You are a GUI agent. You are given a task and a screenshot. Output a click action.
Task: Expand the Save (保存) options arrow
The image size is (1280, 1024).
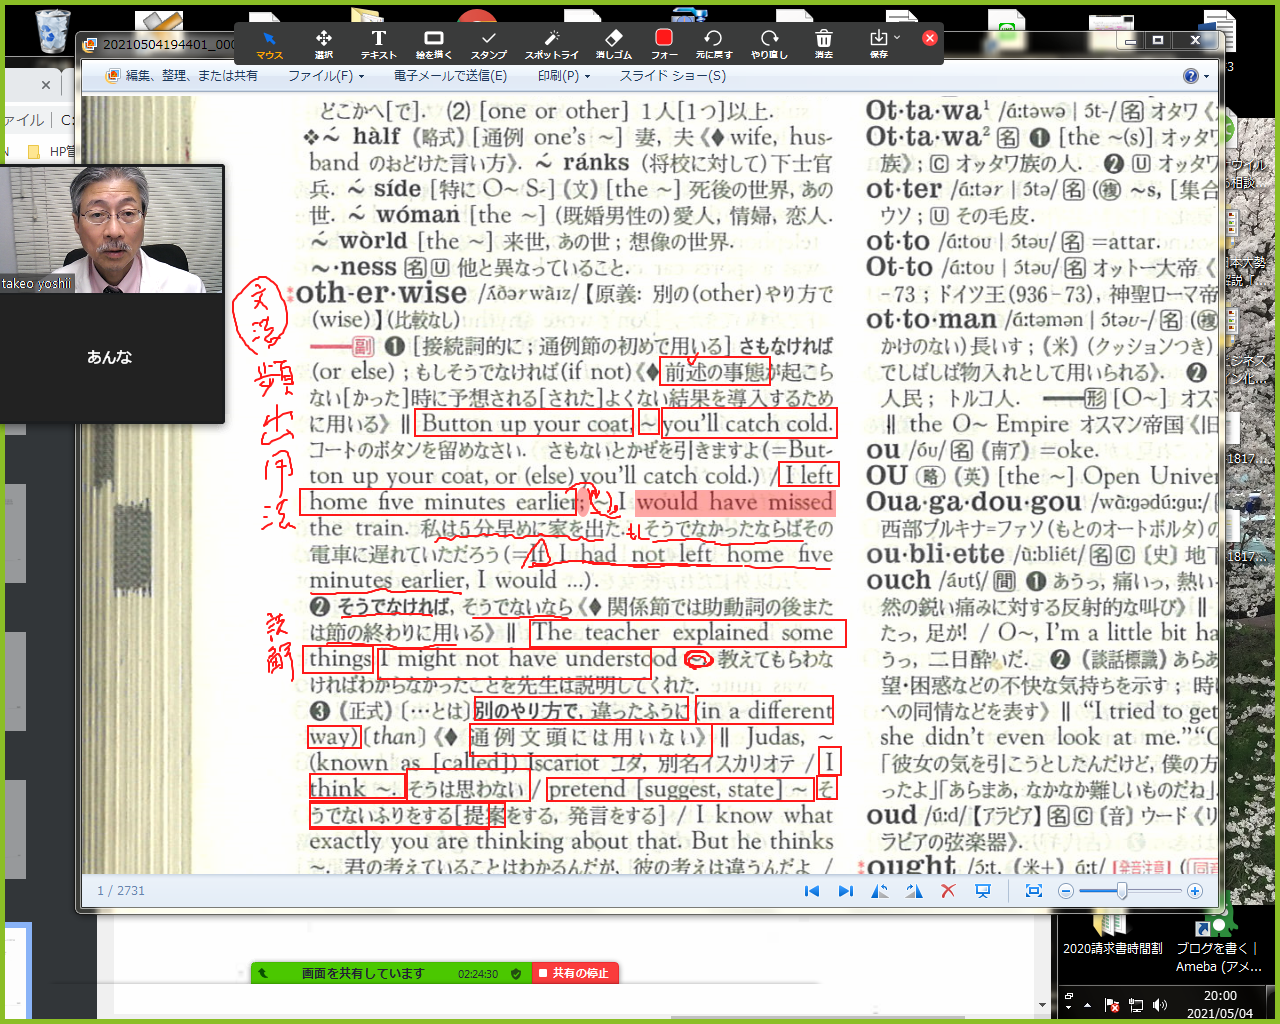897,38
